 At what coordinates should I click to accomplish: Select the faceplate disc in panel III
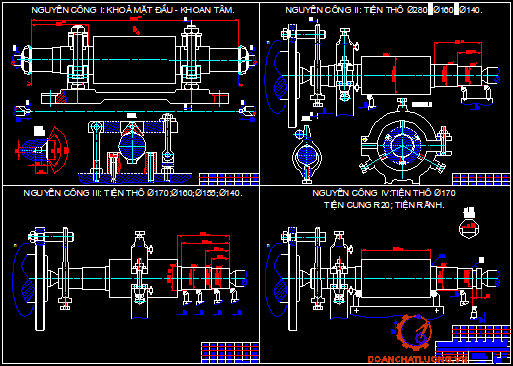point(40,279)
